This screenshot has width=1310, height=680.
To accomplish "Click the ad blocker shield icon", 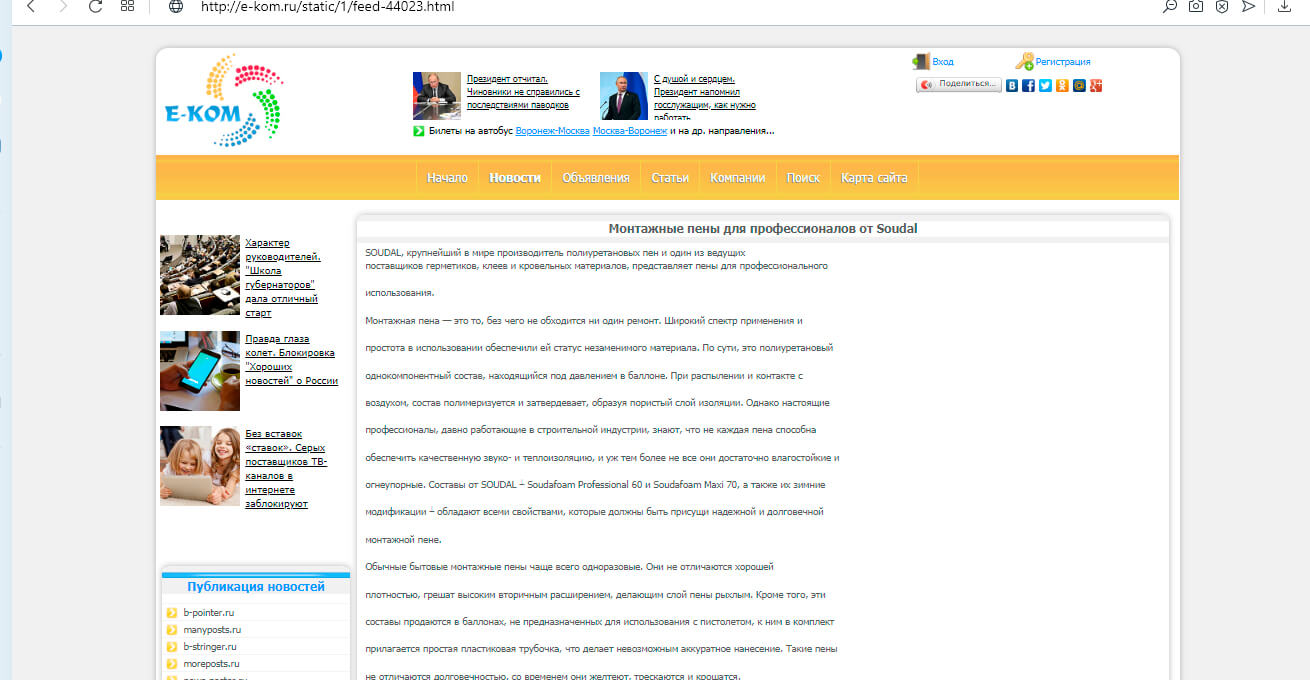I will point(1222,6).
